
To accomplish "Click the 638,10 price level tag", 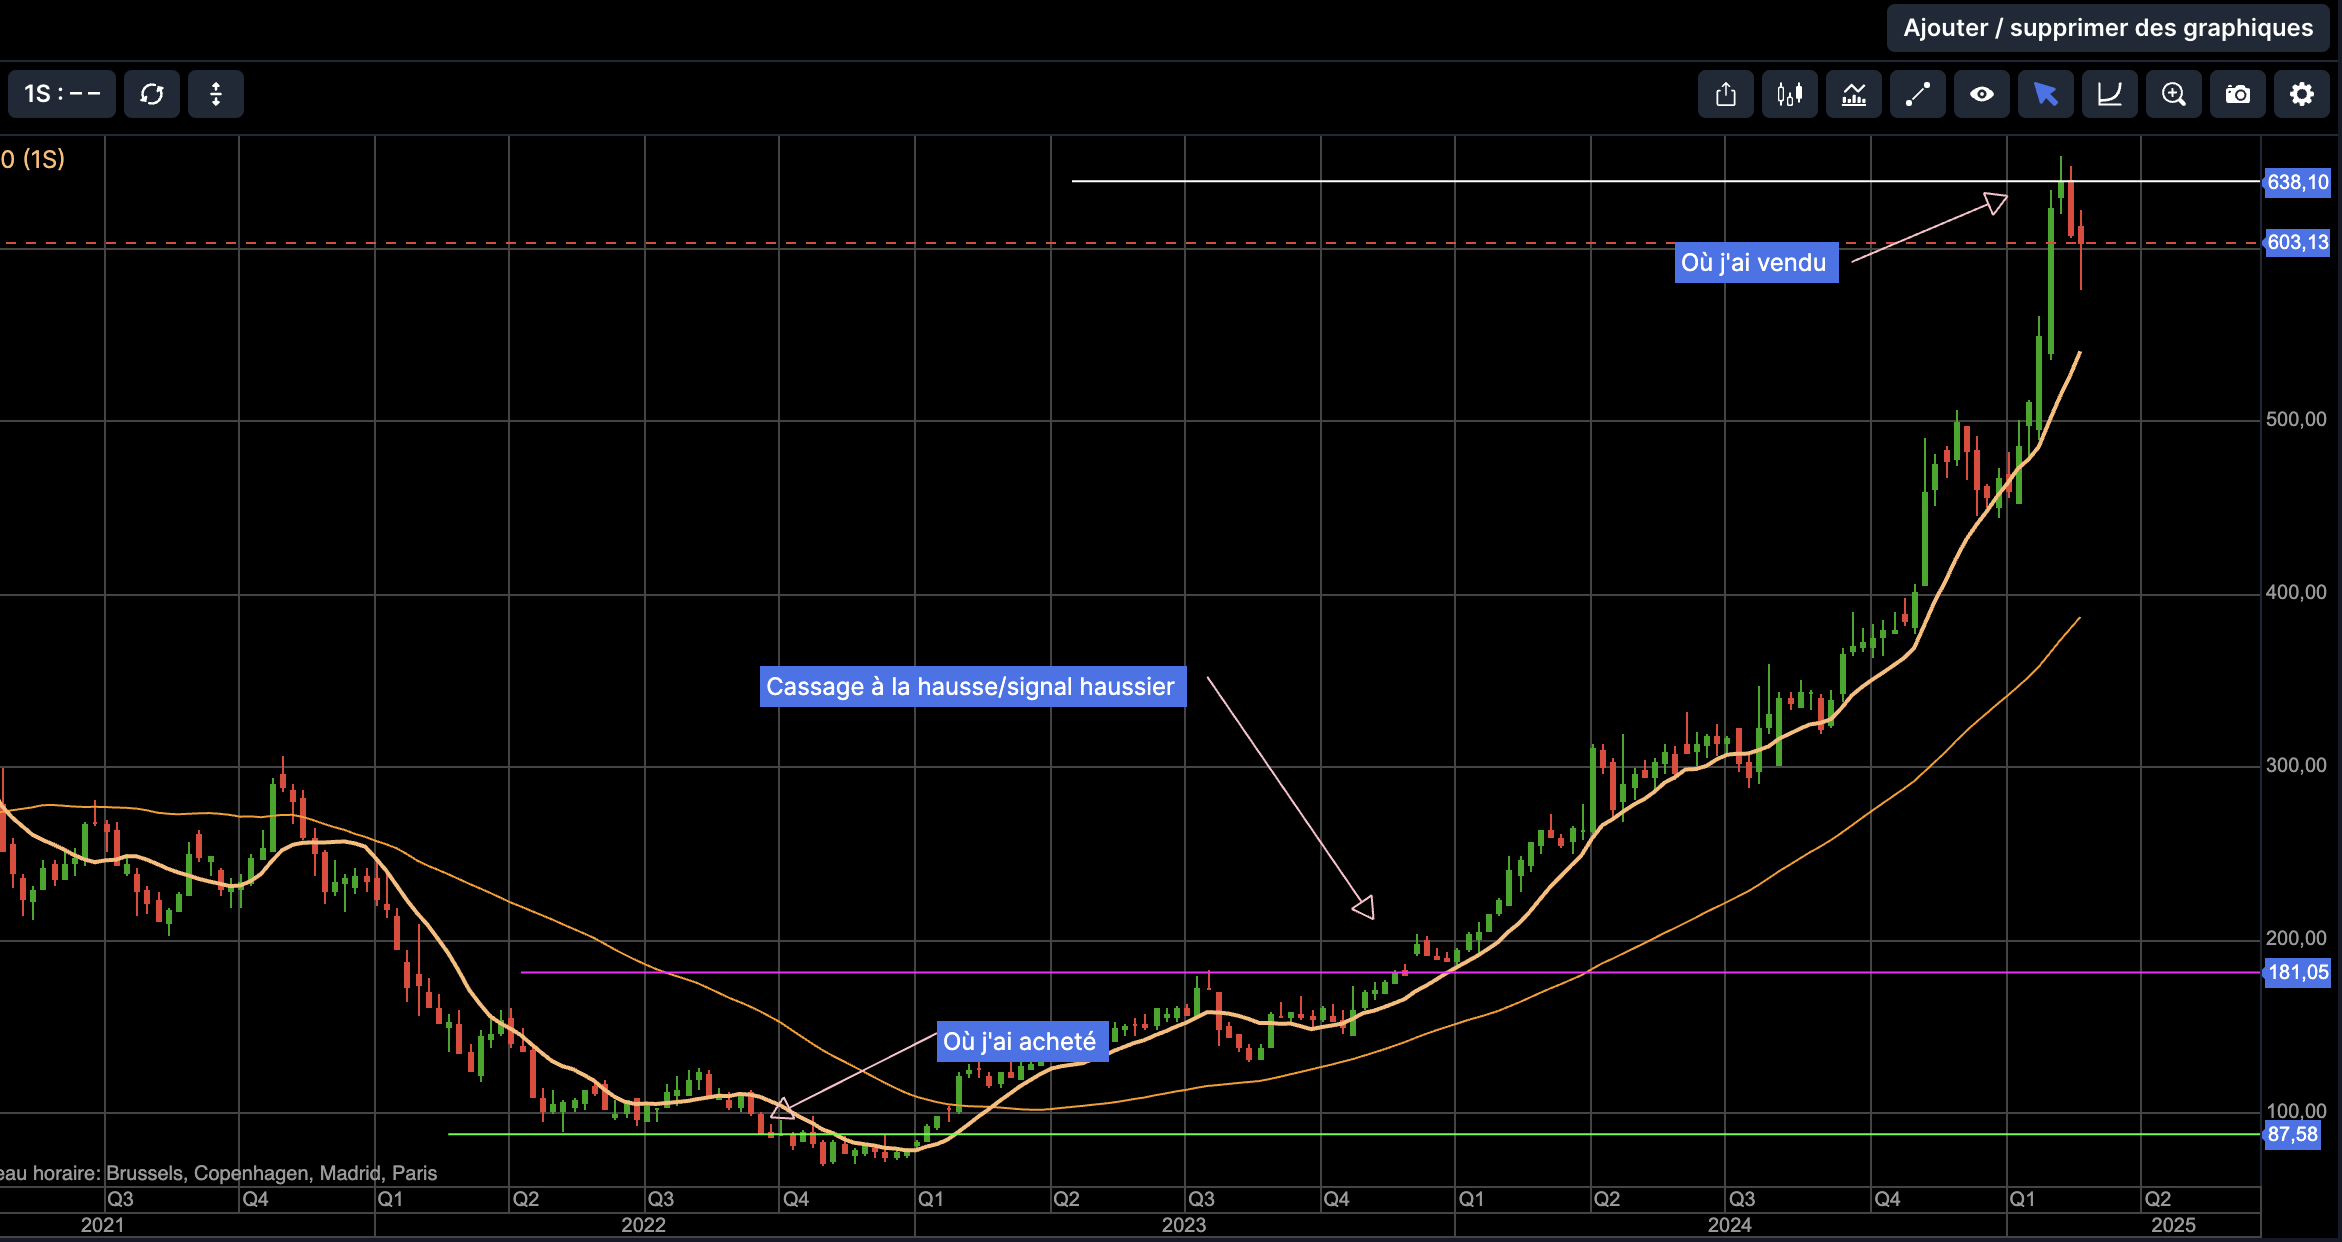I will (2297, 182).
